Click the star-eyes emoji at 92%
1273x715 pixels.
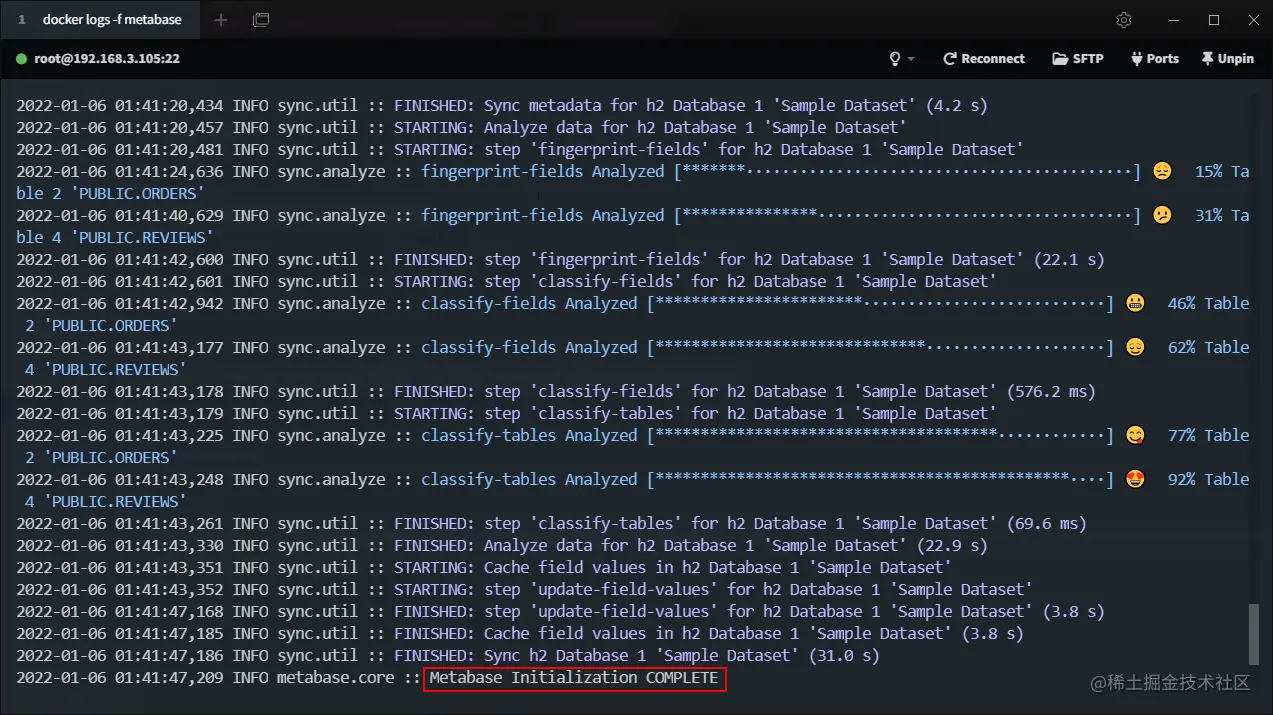point(1135,479)
